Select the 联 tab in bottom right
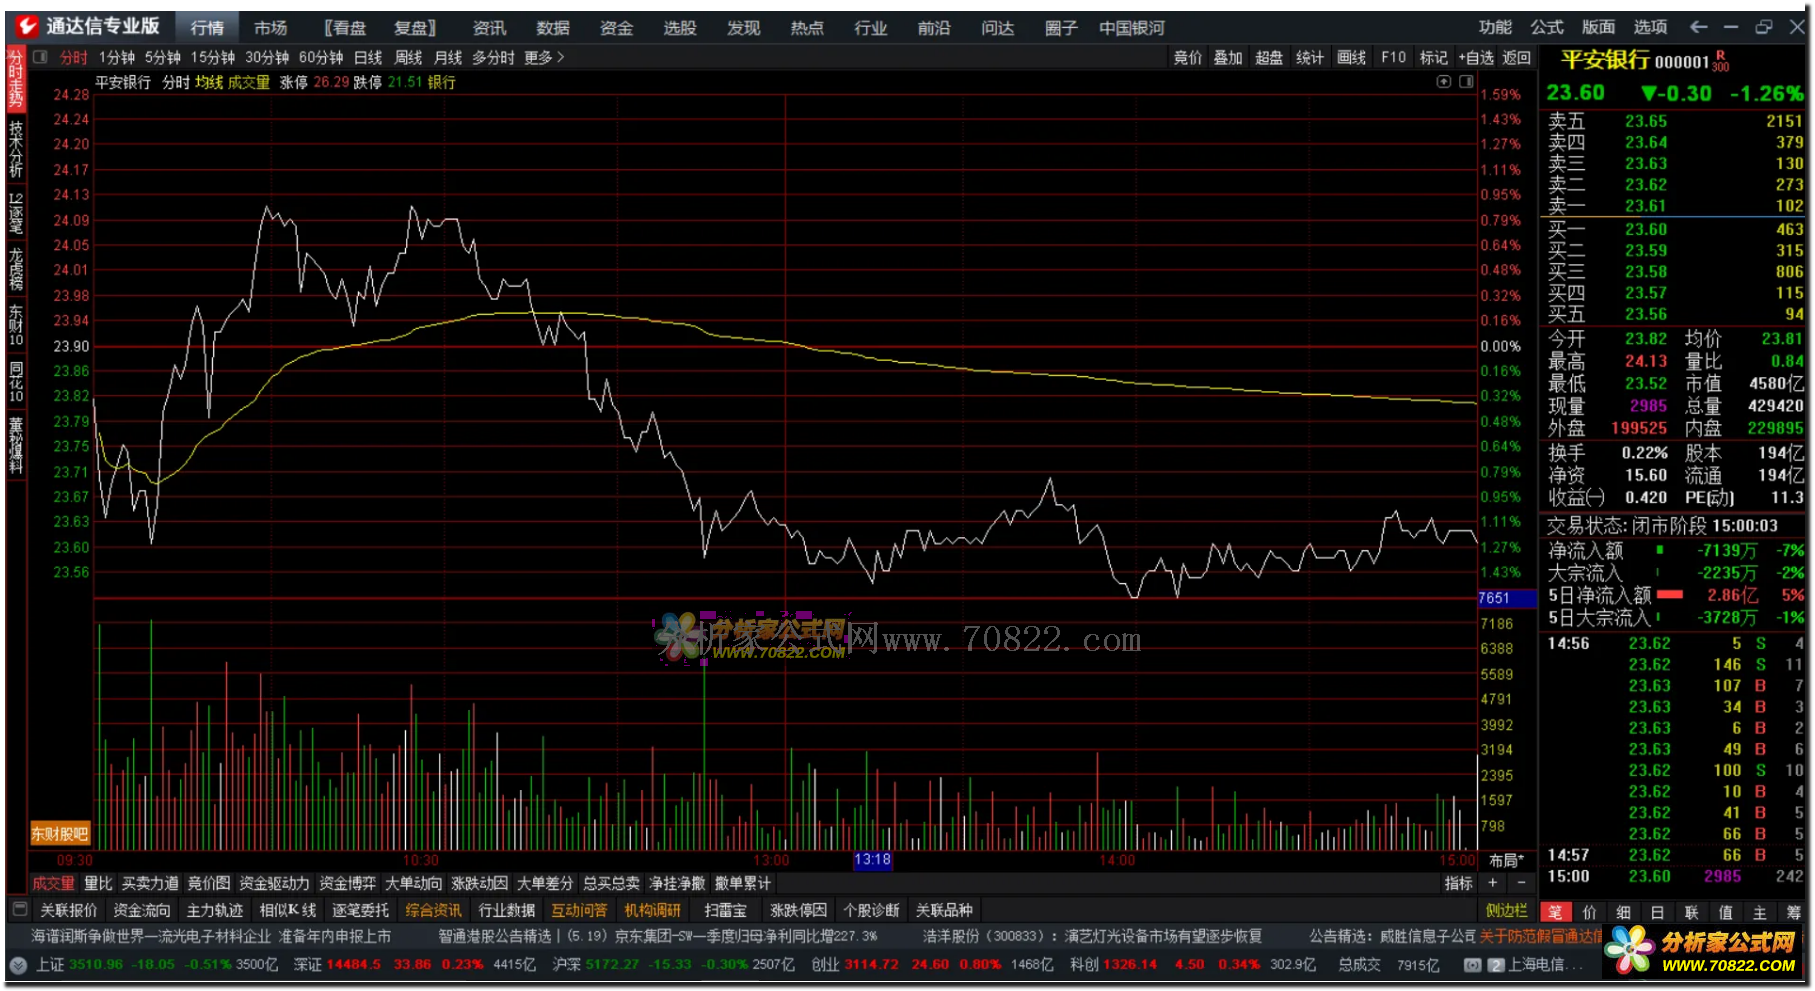The height and width of the screenshot is (991, 1815). tap(1692, 911)
